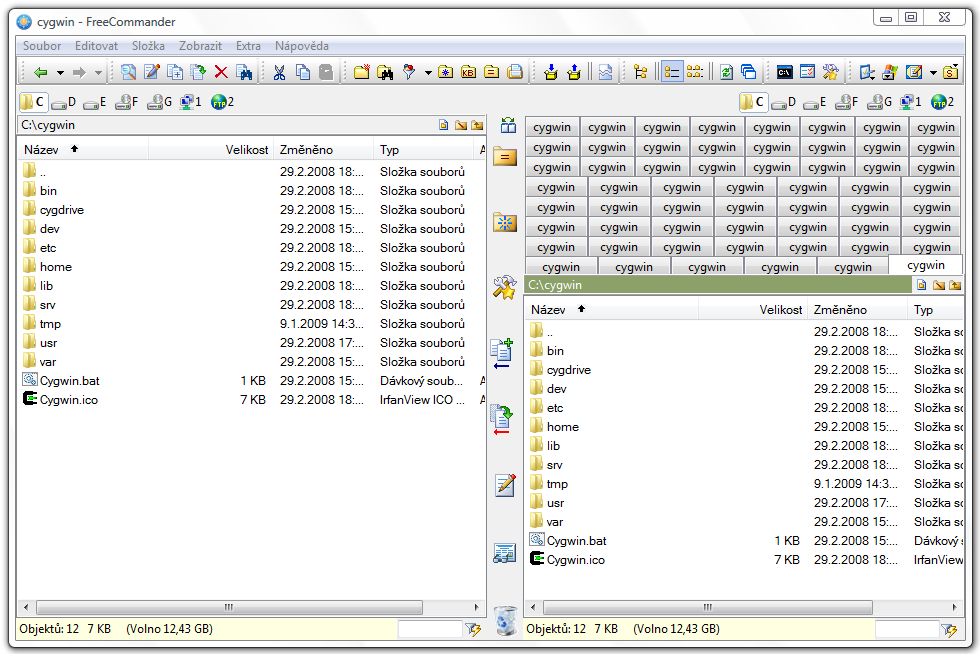Select cygdrive folder in left panel

click(x=61, y=210)
